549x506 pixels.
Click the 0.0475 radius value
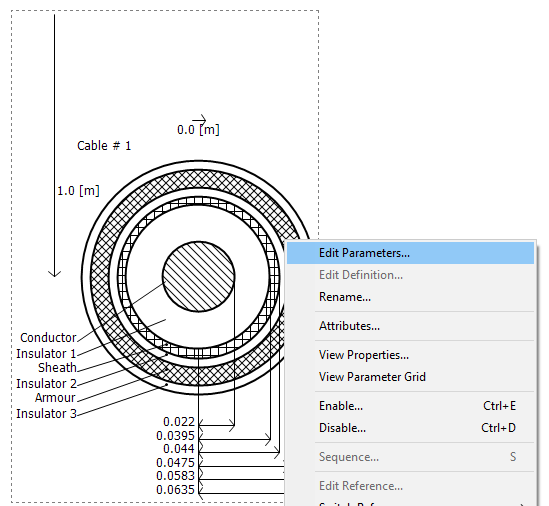175,463
